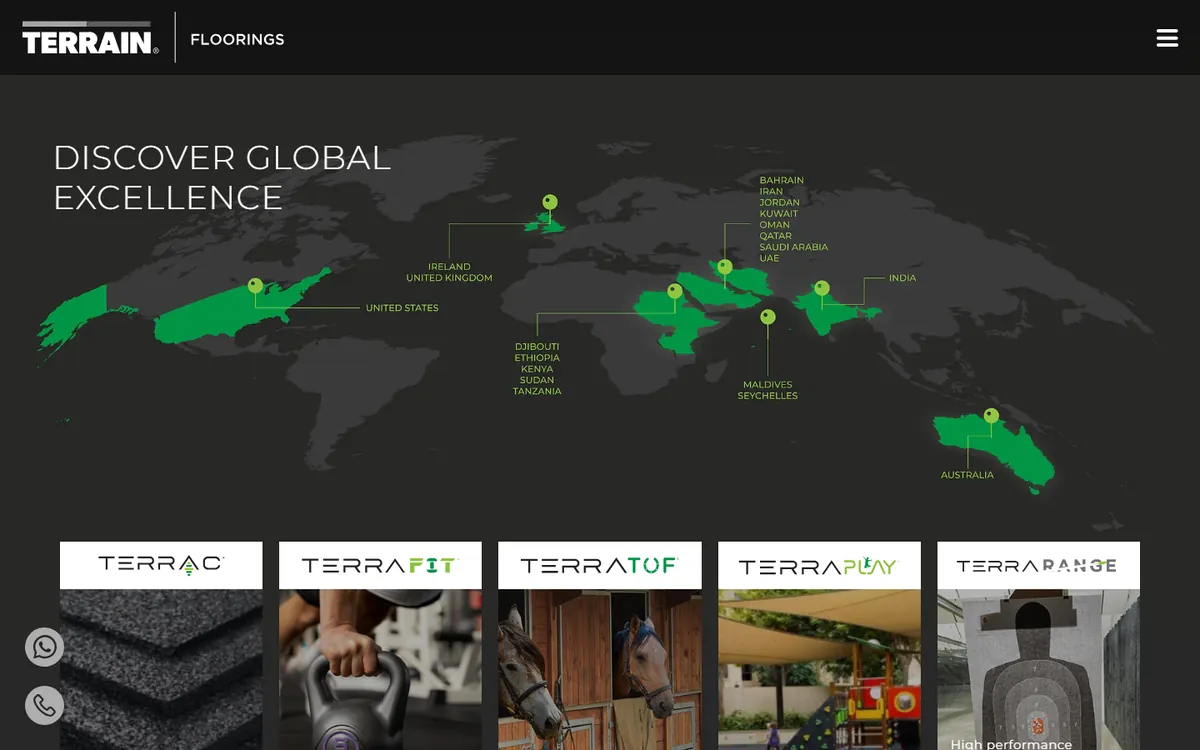Click the playground image
Viewport: 1200px width, 750px height.
[x=819, y=669]
